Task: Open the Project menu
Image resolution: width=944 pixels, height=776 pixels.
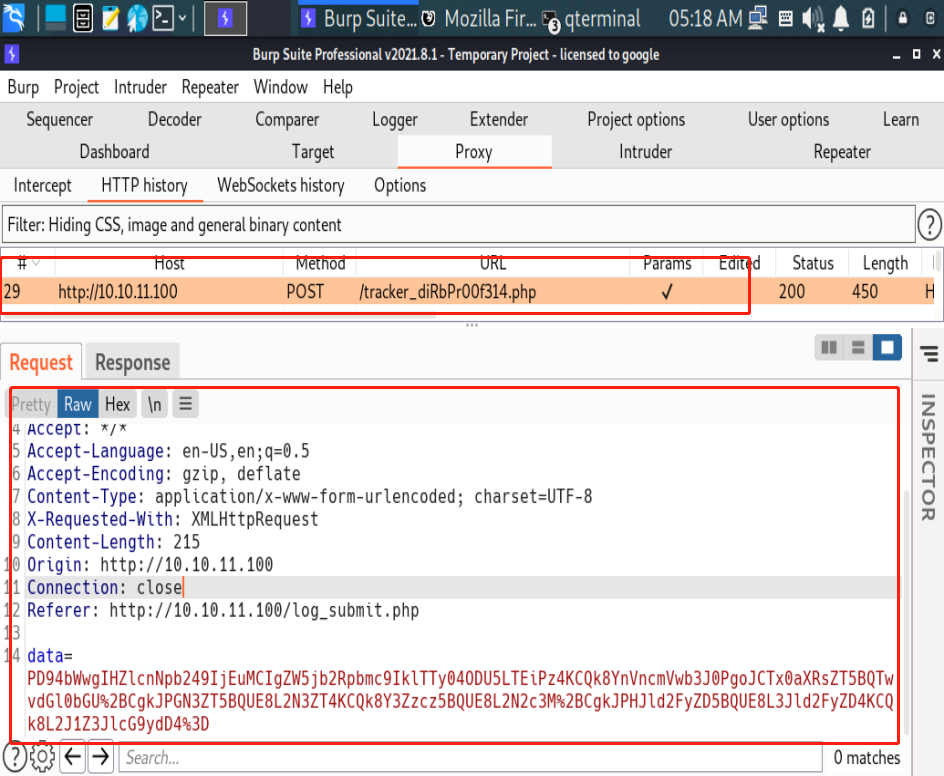Action: (x=76, y=87)
